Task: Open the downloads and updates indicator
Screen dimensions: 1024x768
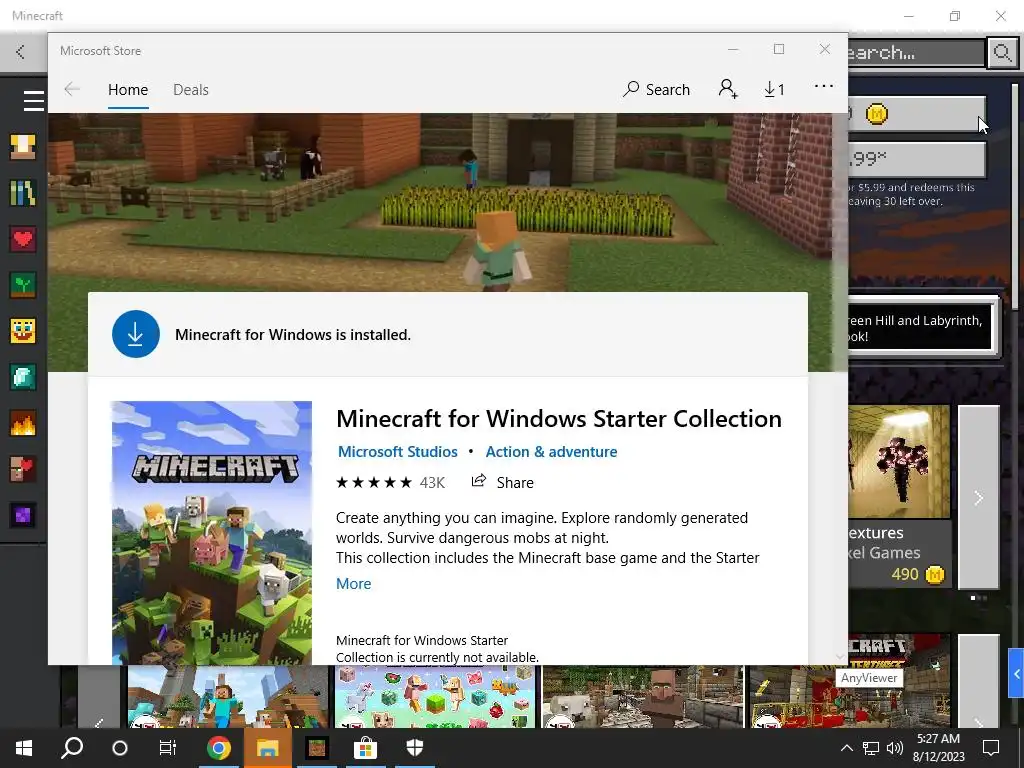Action: [x=774, y=89]
